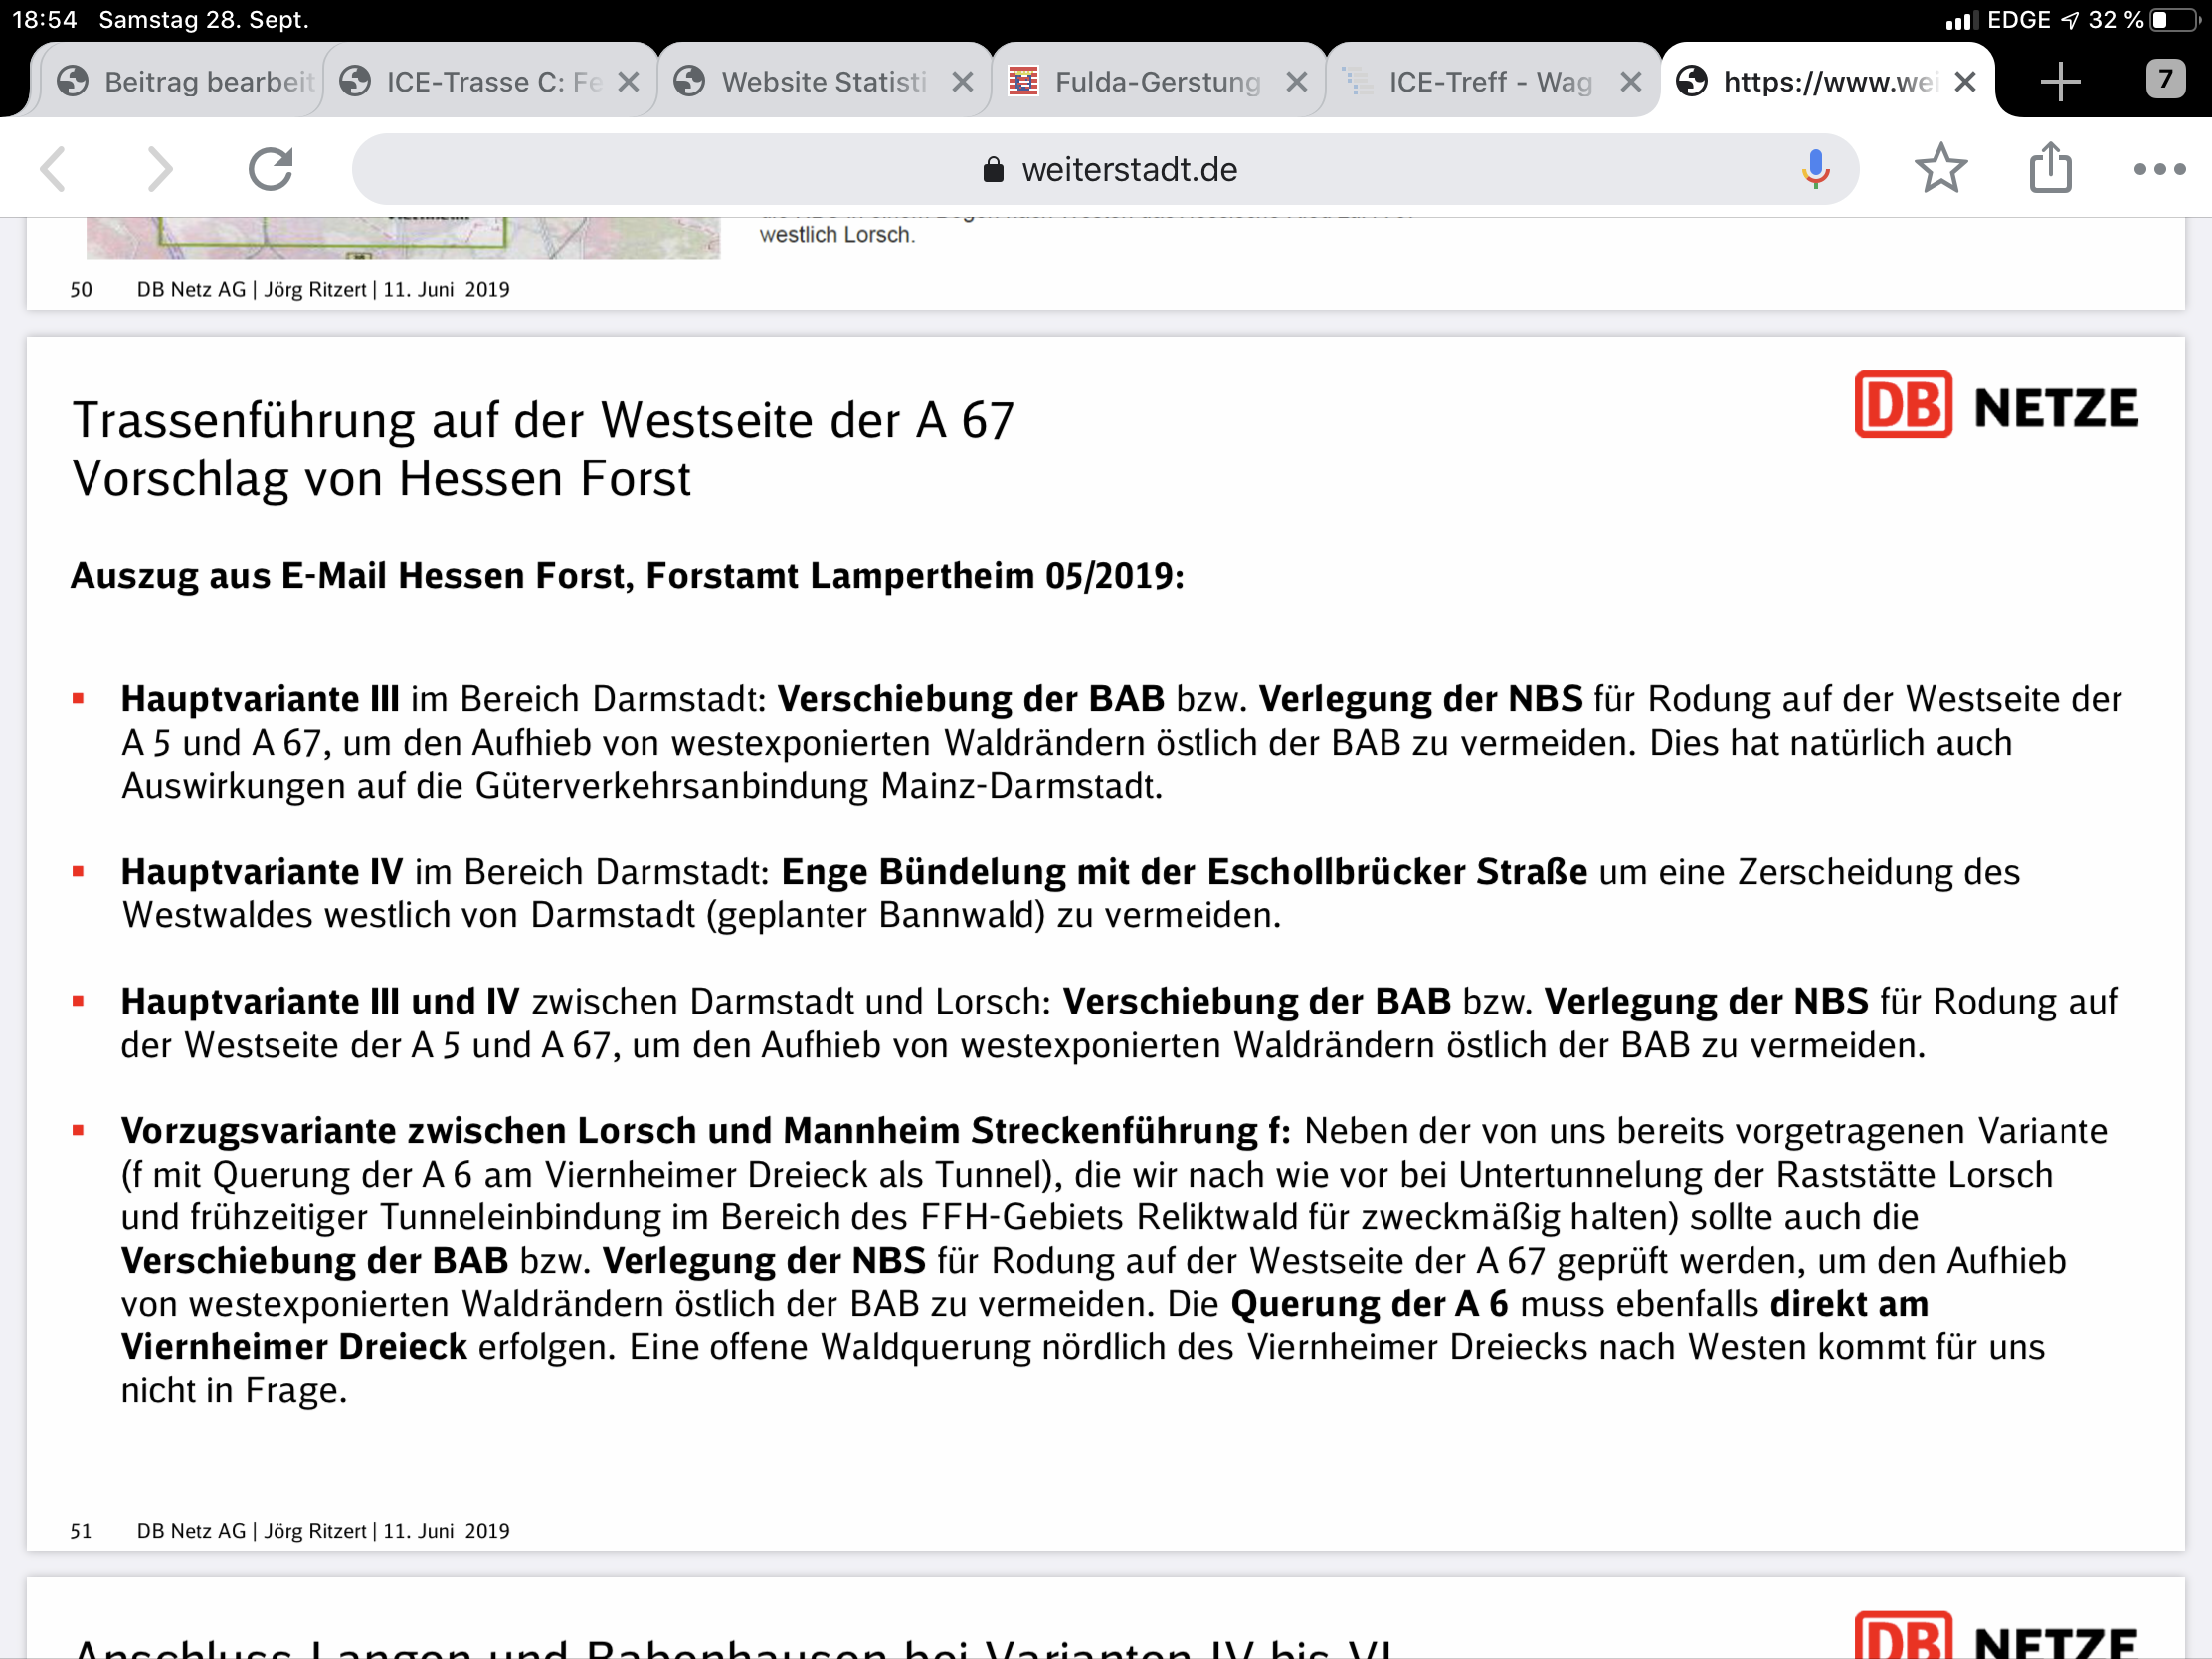Bookmark this page with the star icon

(1941, 168)
